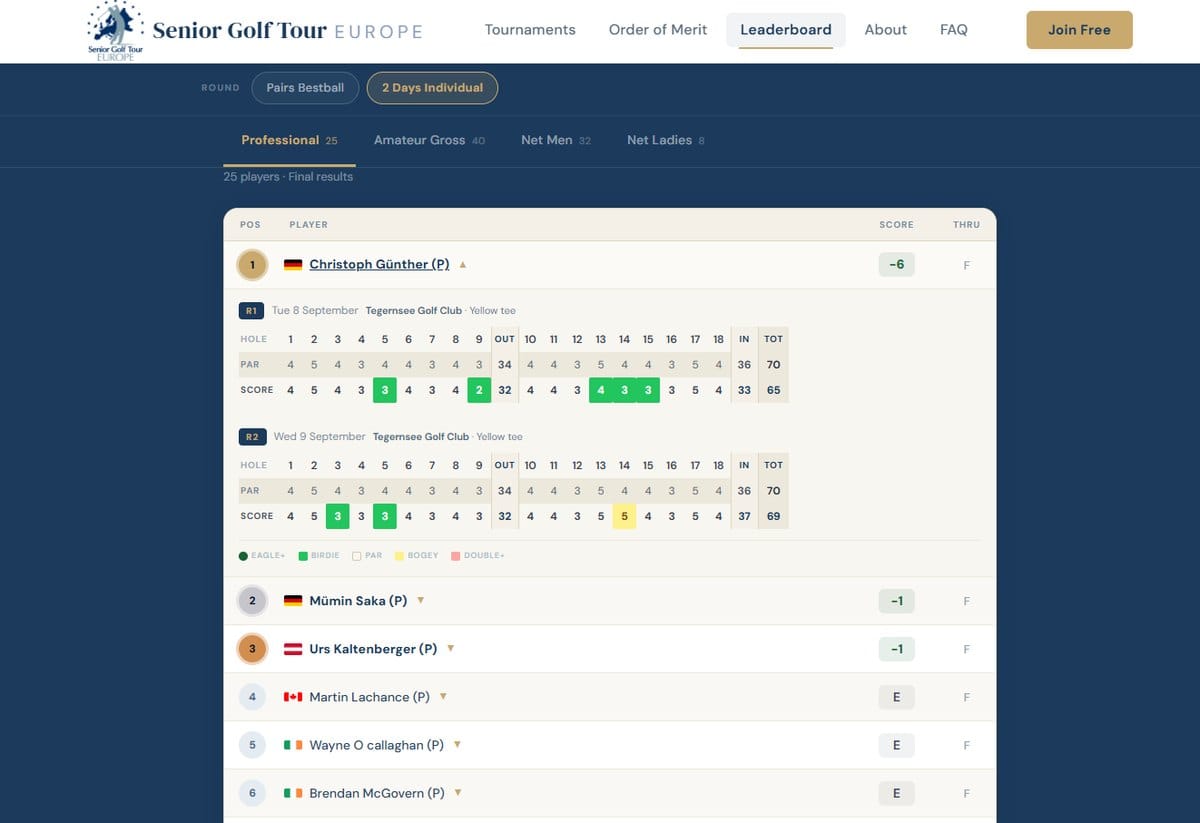Click German flag beside Christoph Günther
The image size is (1200, 823).
(293, 265)
